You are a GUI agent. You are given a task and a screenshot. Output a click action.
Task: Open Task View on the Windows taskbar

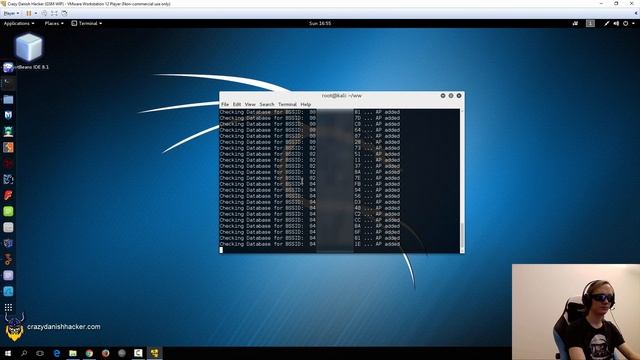click(40, 353)
